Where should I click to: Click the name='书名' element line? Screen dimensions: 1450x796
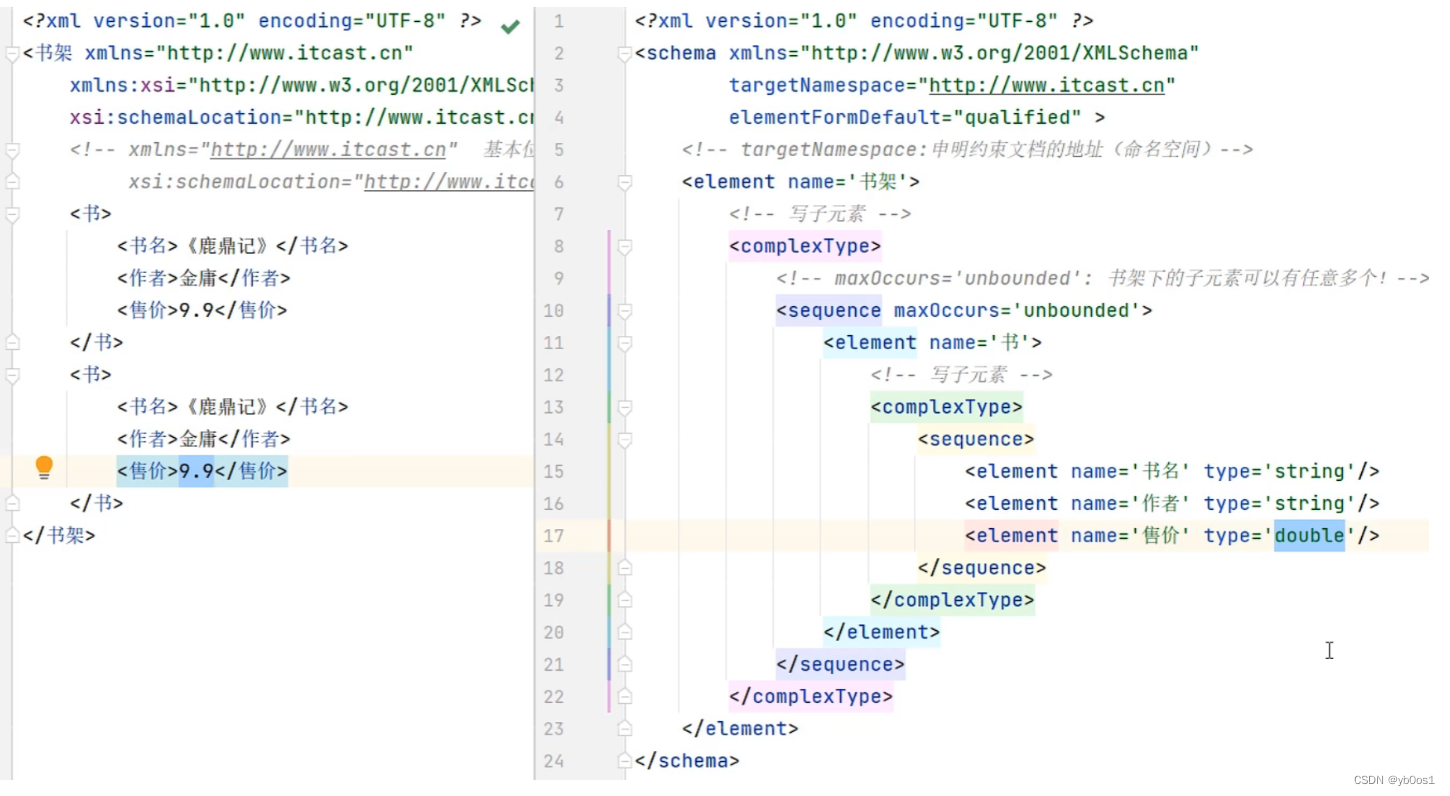click(x=1172, y=471)
